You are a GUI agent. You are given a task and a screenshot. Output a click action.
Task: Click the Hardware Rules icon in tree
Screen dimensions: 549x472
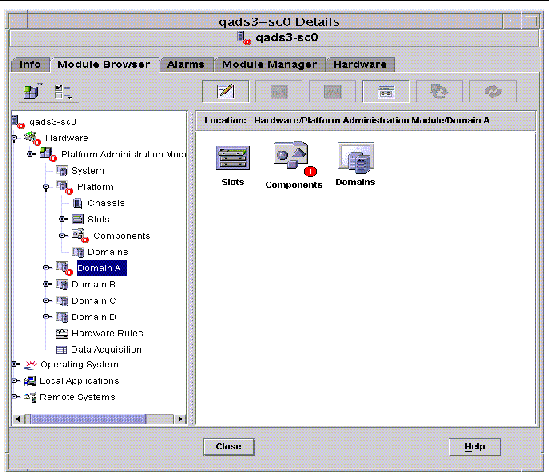tap(62, 333)
